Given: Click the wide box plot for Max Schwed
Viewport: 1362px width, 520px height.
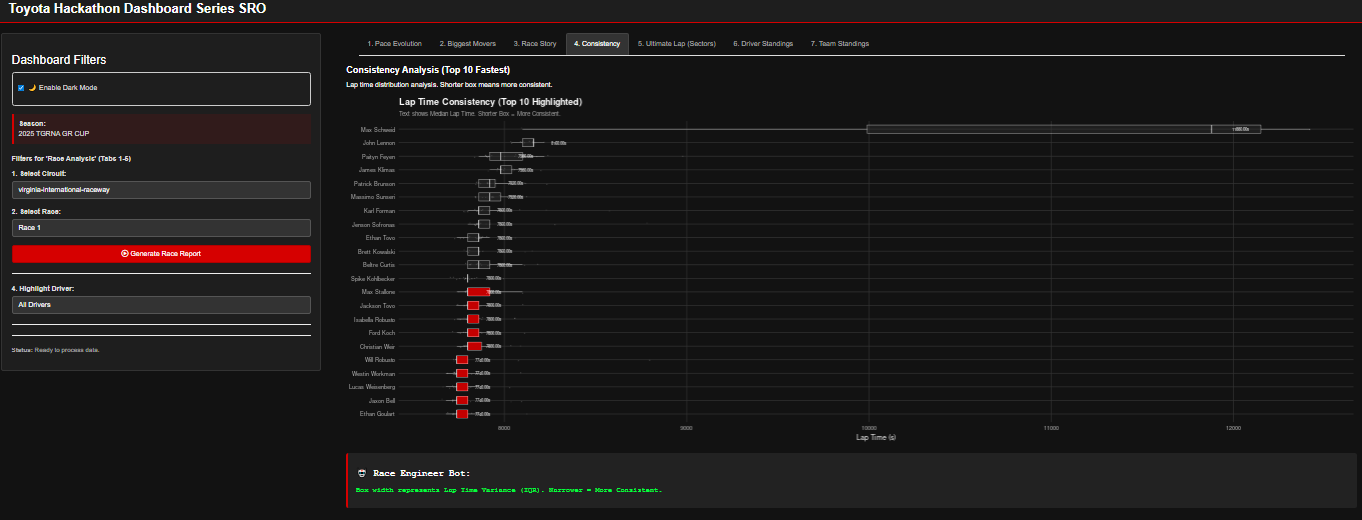Looking at the screenshot, I should (x=1064, y=129).
